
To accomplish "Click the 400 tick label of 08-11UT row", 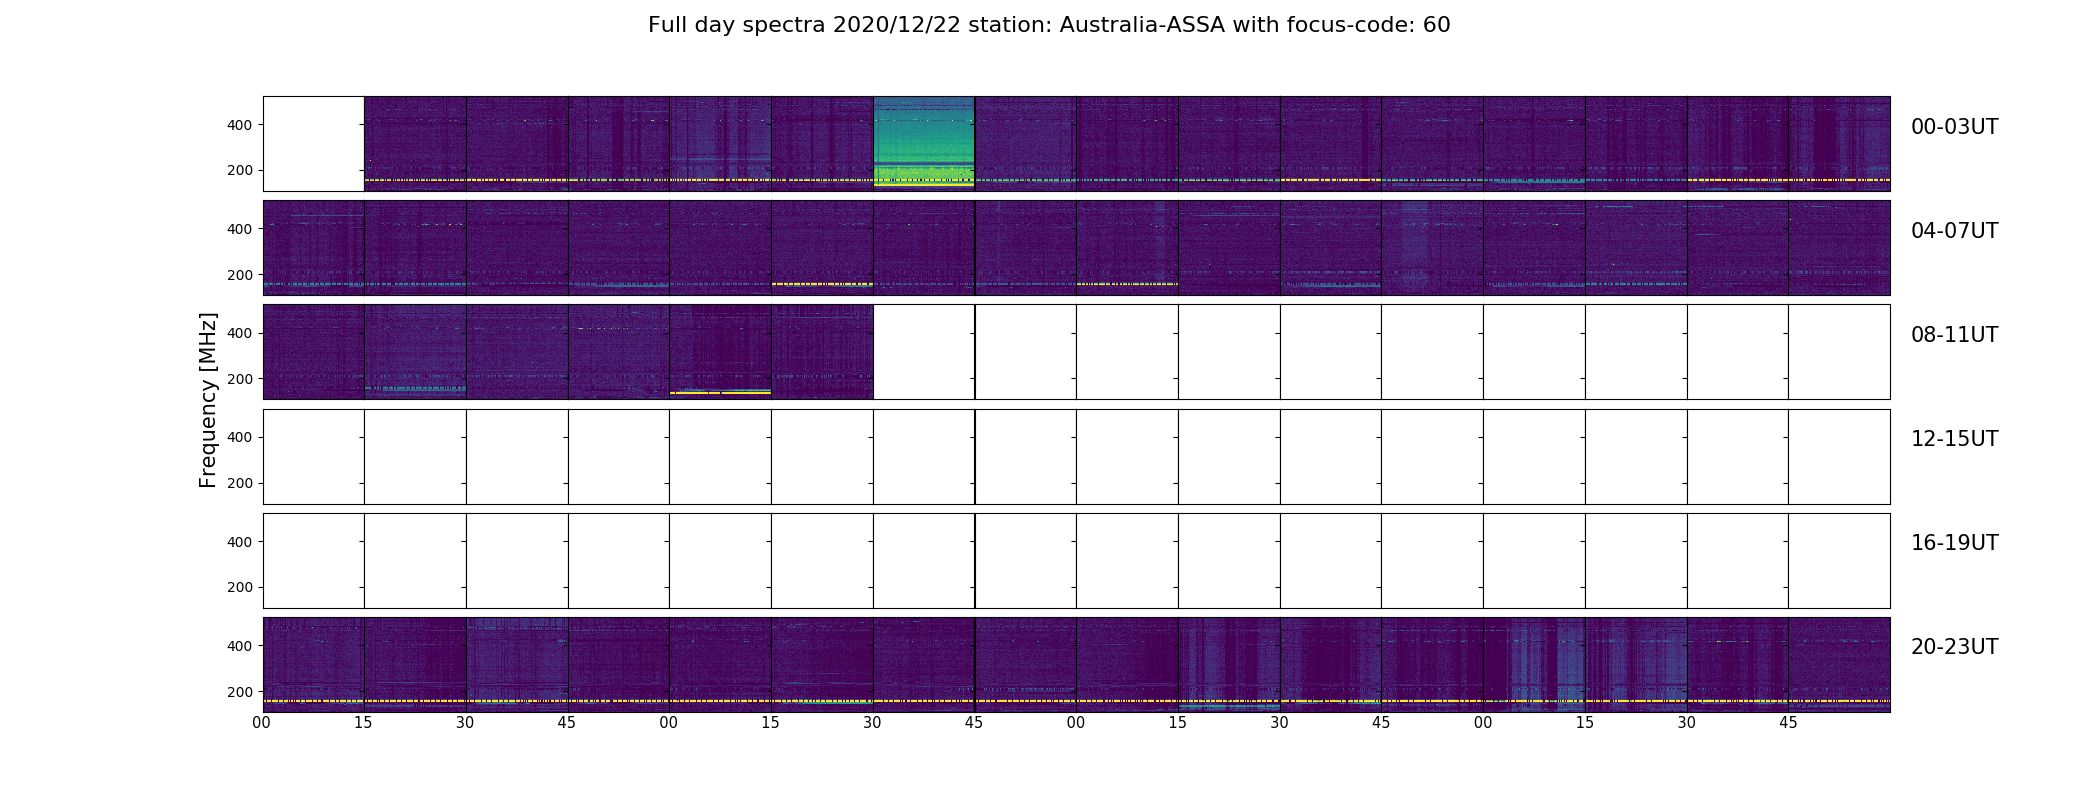I will [240, 333].
